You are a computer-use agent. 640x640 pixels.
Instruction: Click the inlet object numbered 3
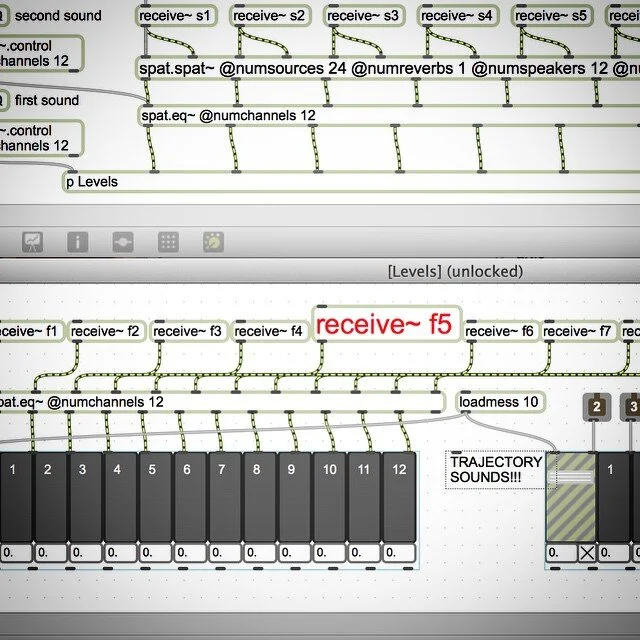click(631, 407)
